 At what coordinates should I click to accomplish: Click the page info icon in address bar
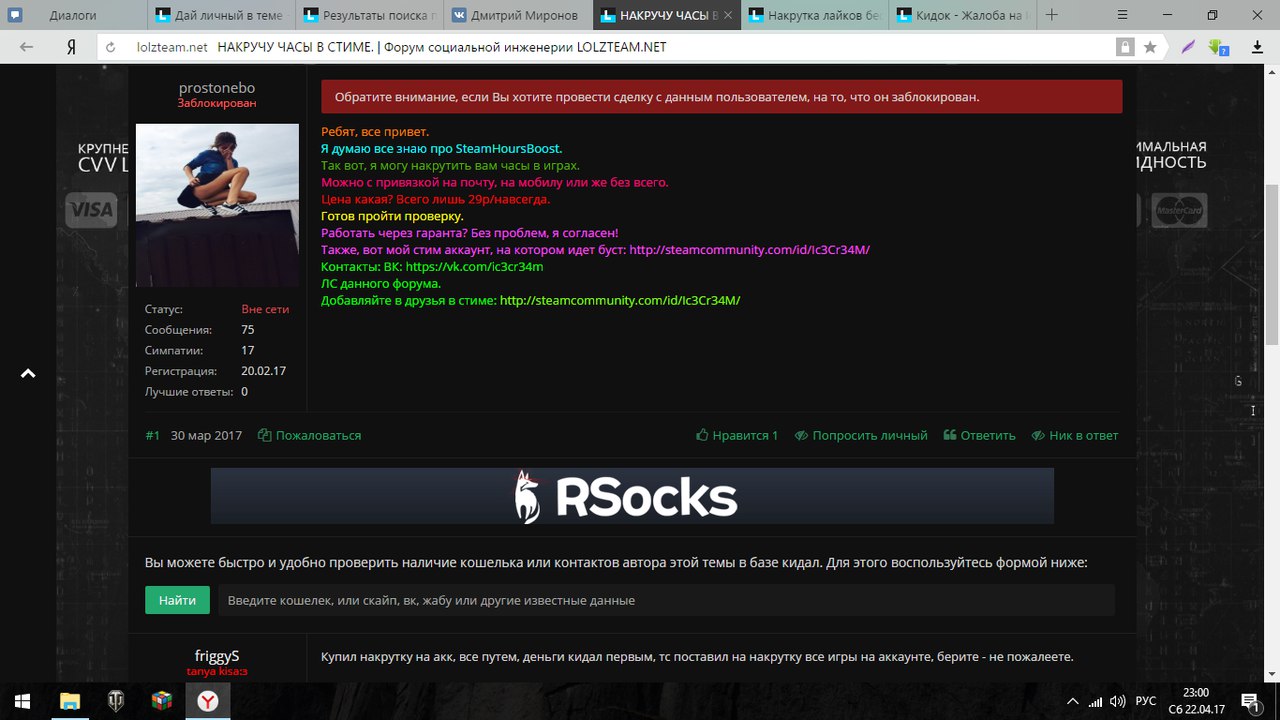point(112,47)
